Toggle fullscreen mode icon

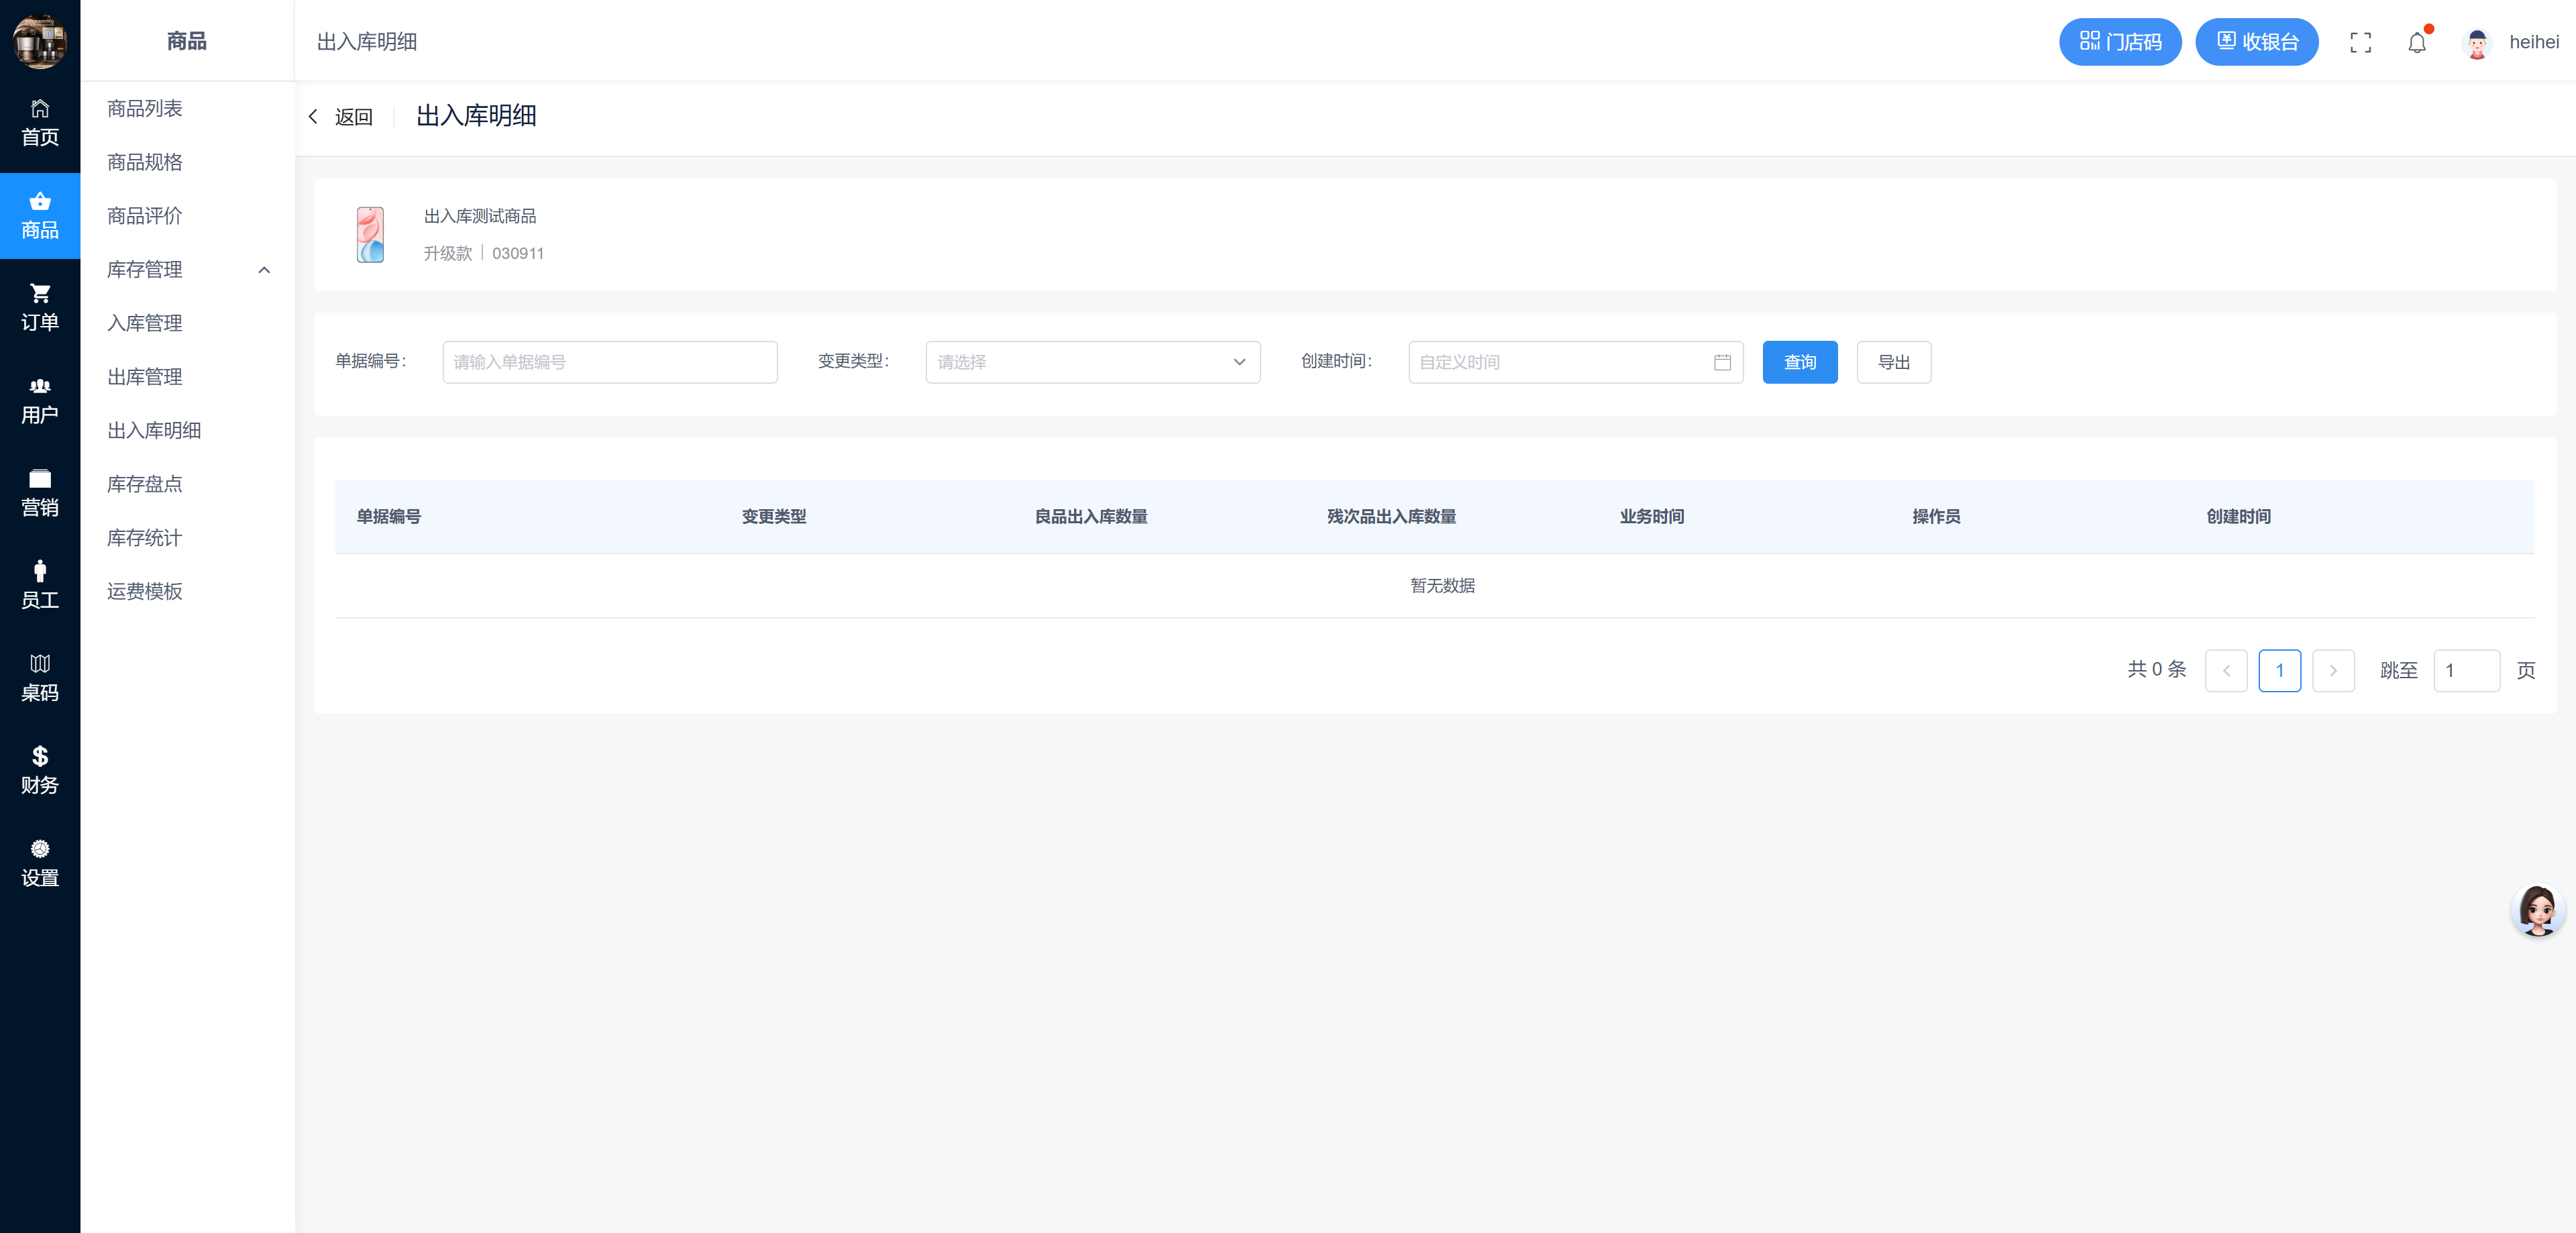coord(2360,43)
